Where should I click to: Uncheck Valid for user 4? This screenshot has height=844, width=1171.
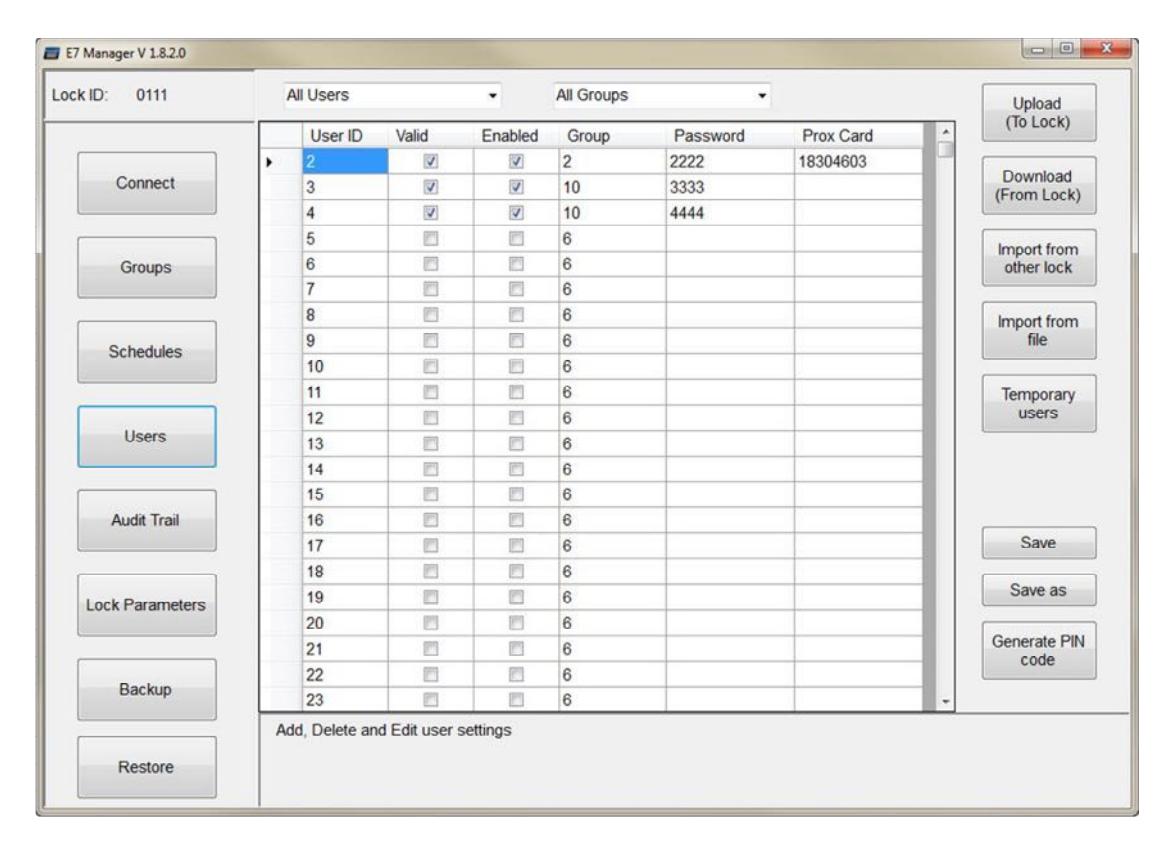pyautogui.click(x=431, y=213)
